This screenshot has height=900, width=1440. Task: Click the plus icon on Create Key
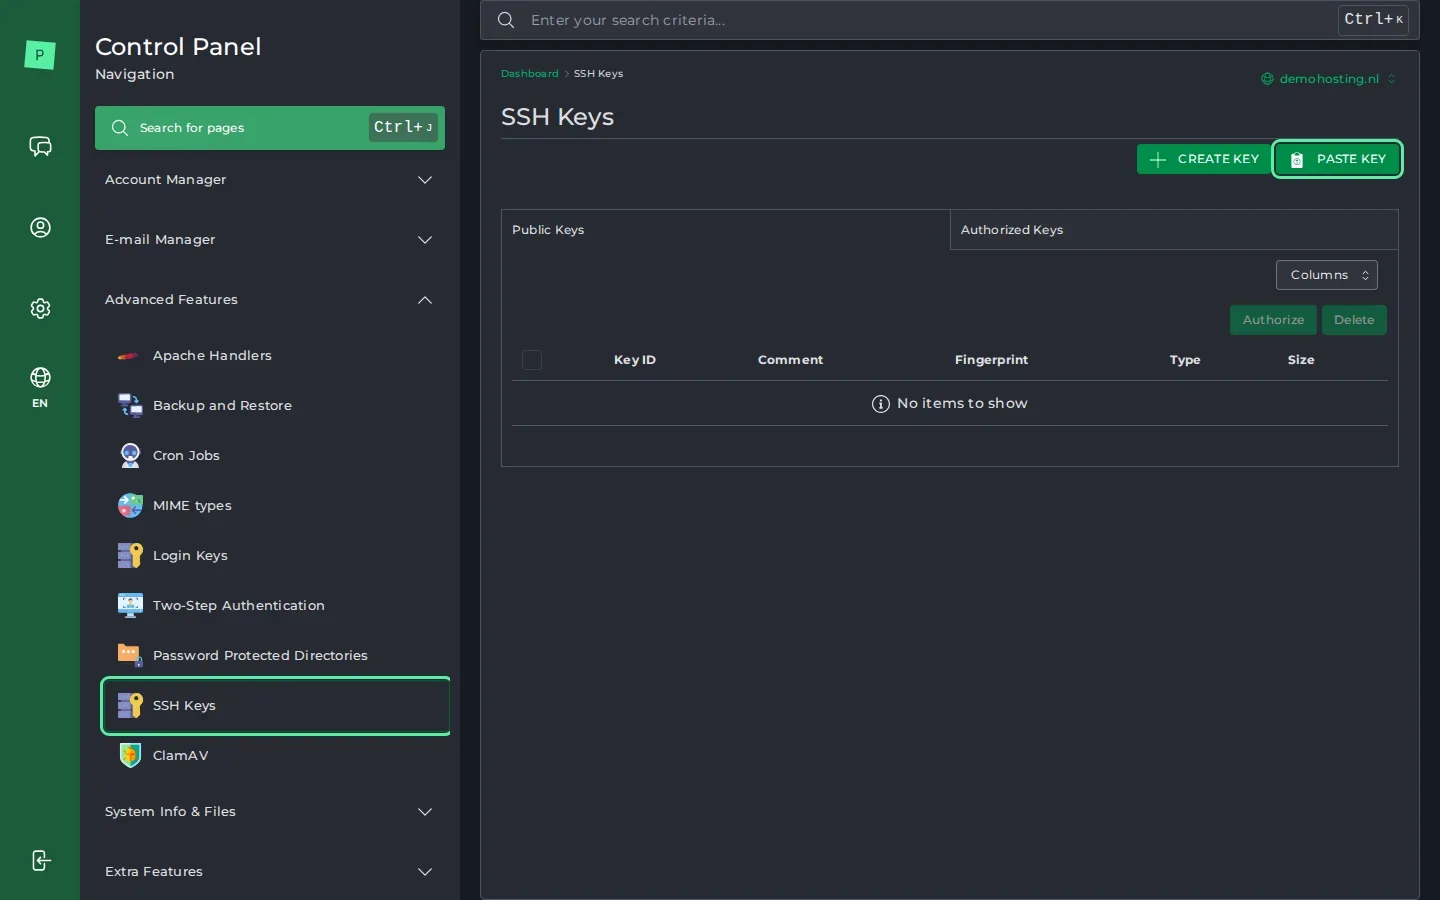point(1158,160)
